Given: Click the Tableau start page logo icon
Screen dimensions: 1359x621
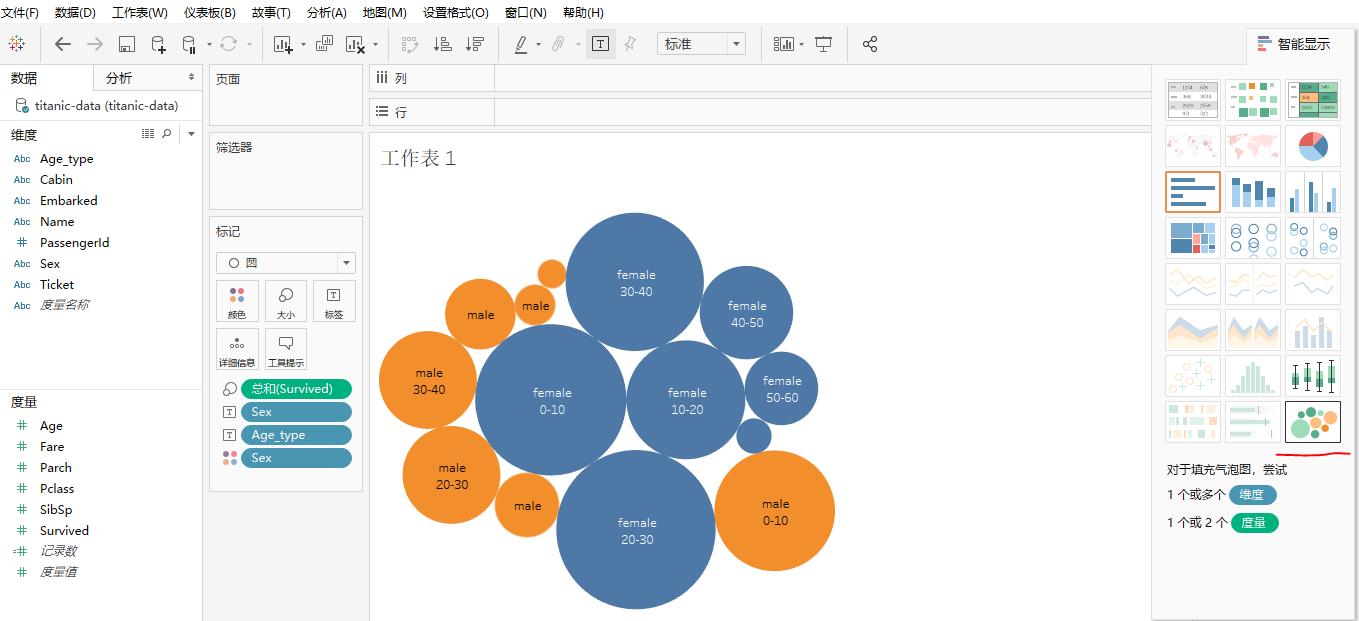Looking at the screenshot, I should tap(16, 44).
